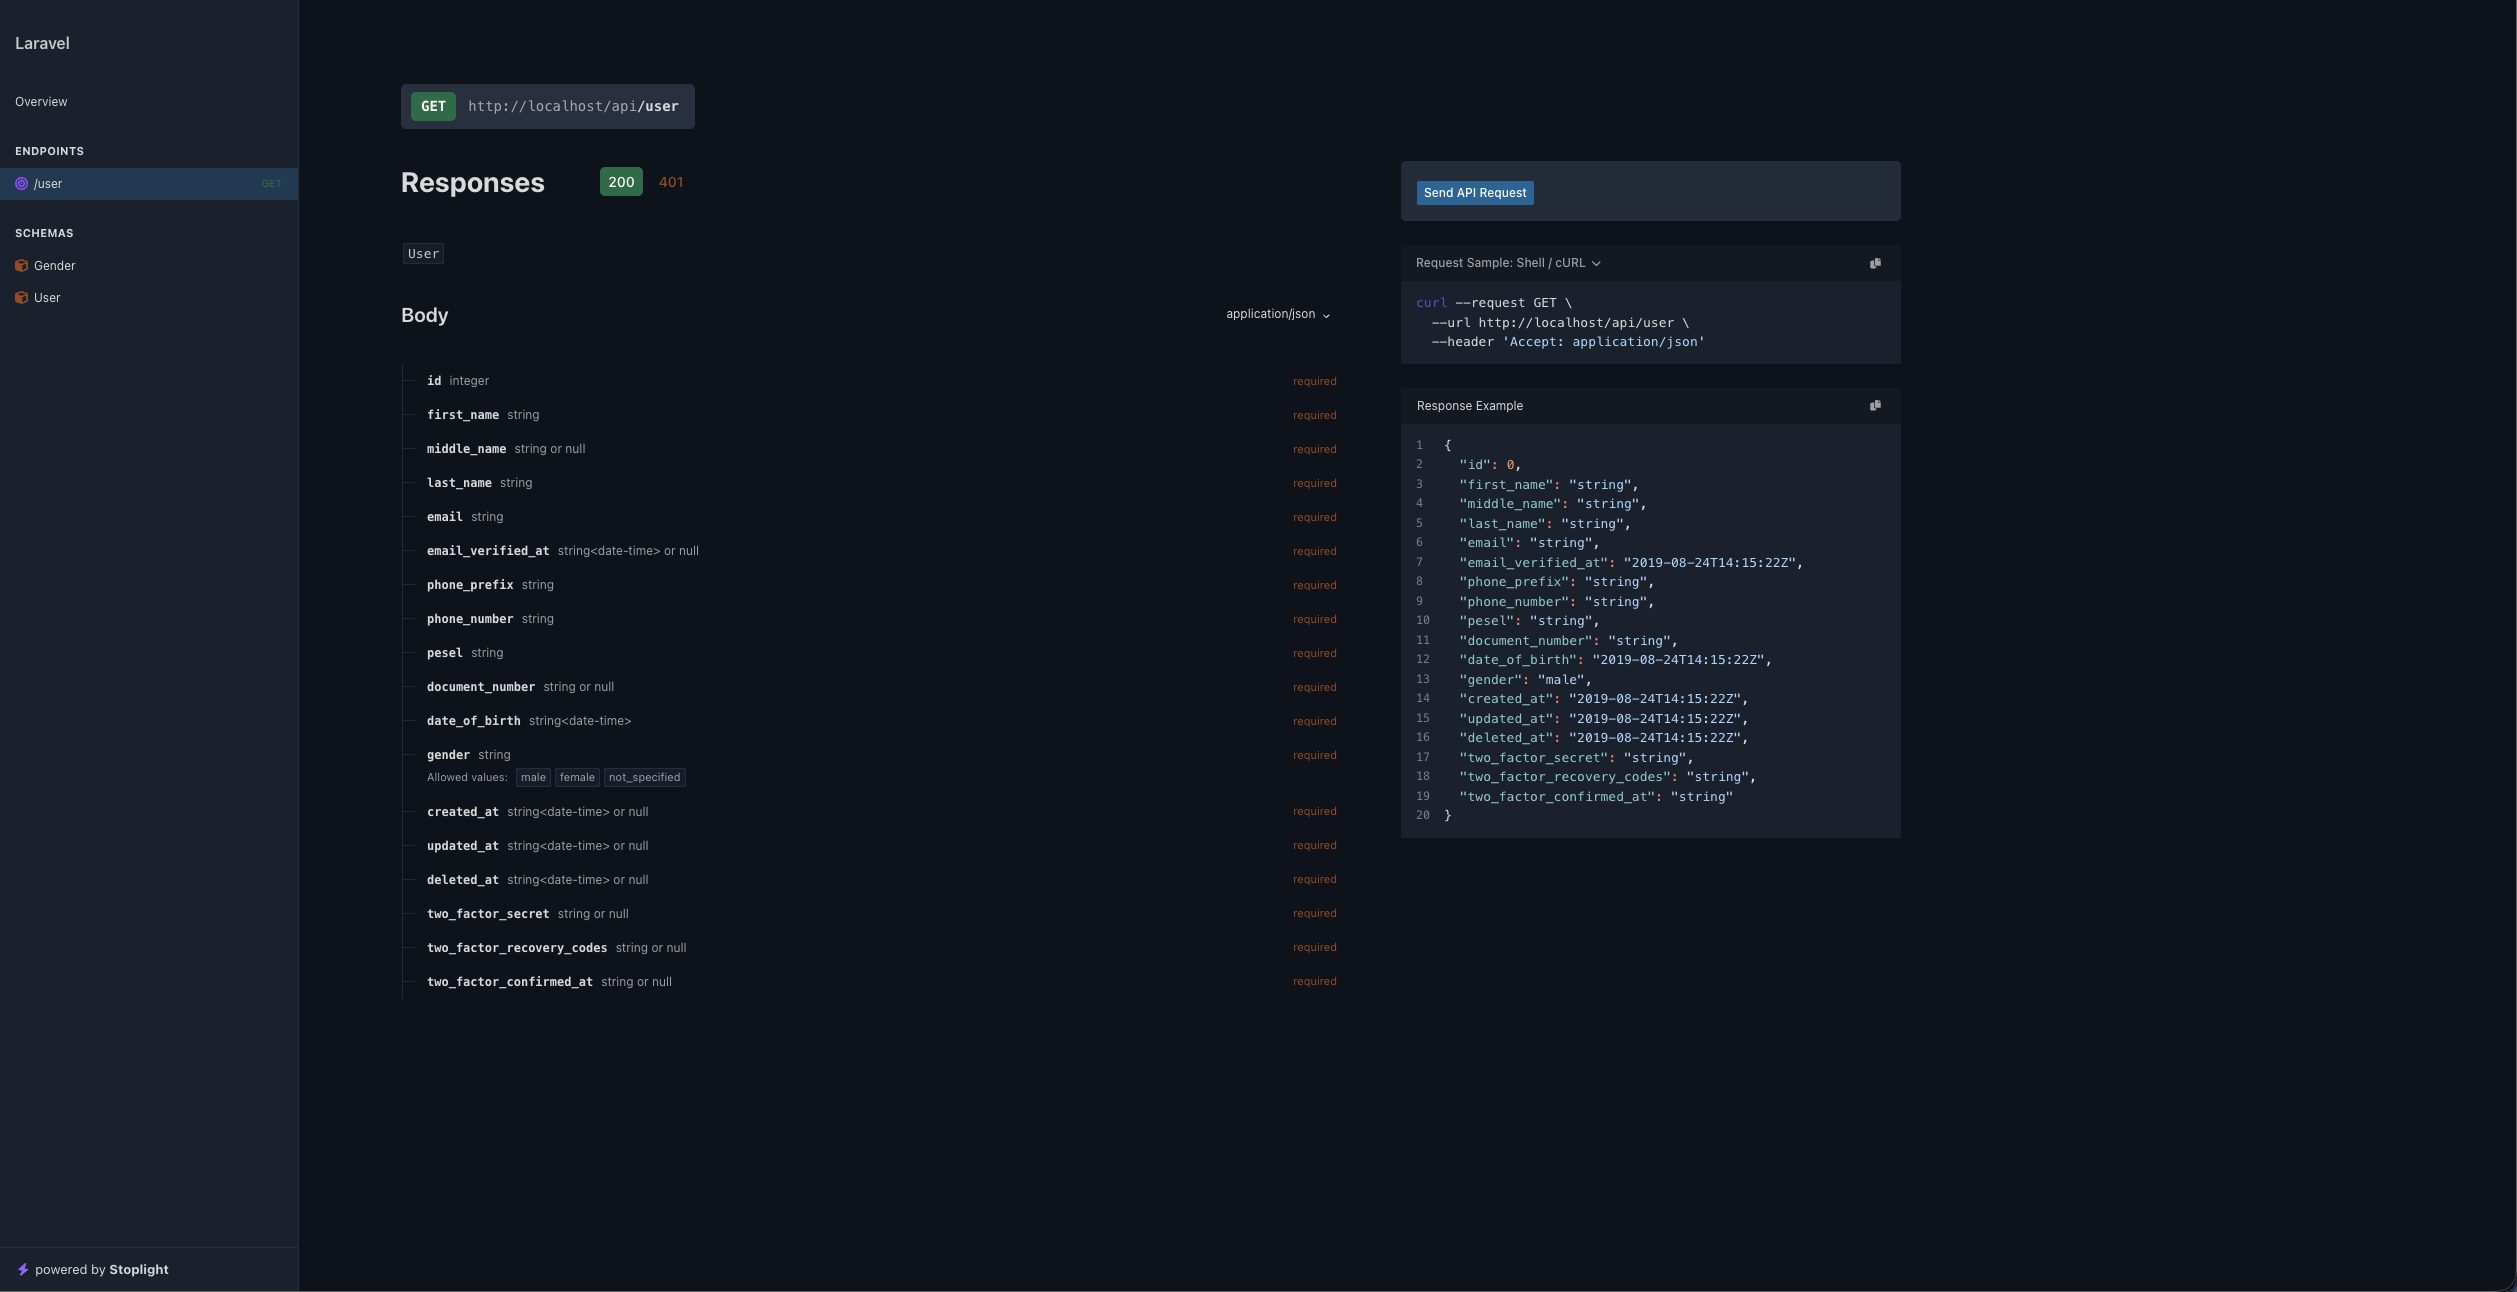Copy the Response Example JSON
The width and height of the screenshot is (2517, 1292).
1875,405
